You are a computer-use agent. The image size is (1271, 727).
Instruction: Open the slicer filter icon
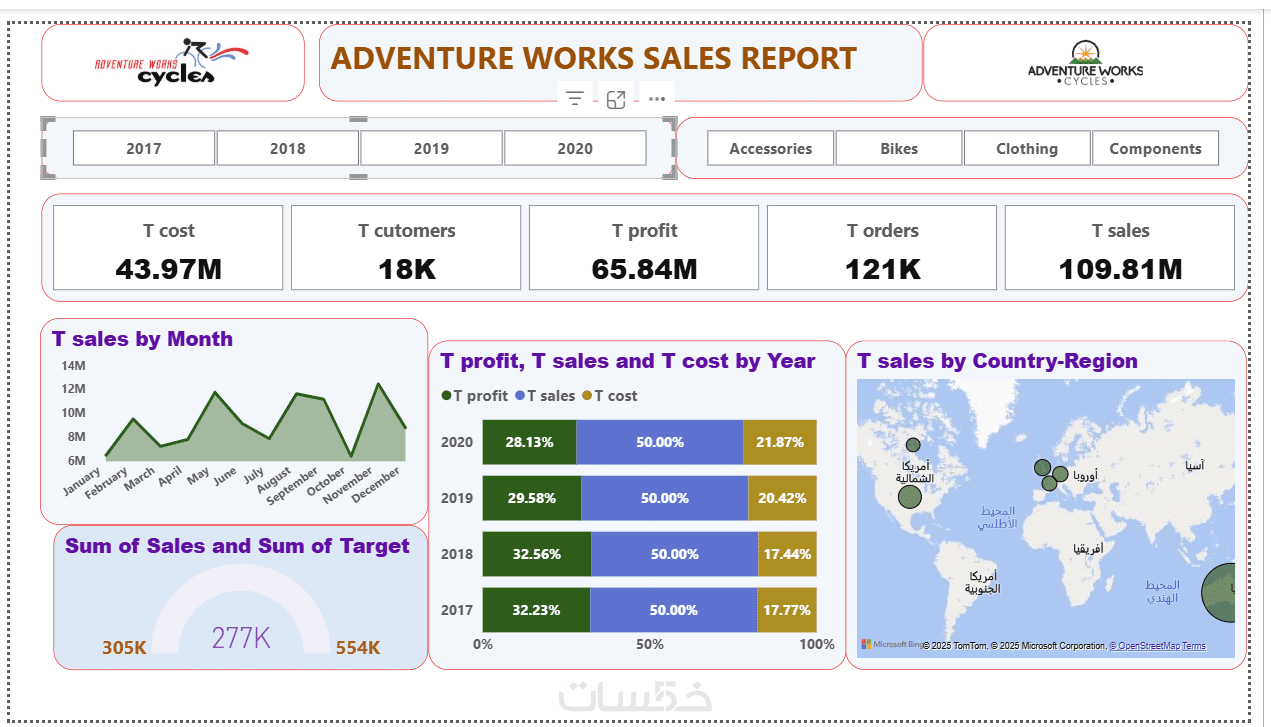click(575, 98)
